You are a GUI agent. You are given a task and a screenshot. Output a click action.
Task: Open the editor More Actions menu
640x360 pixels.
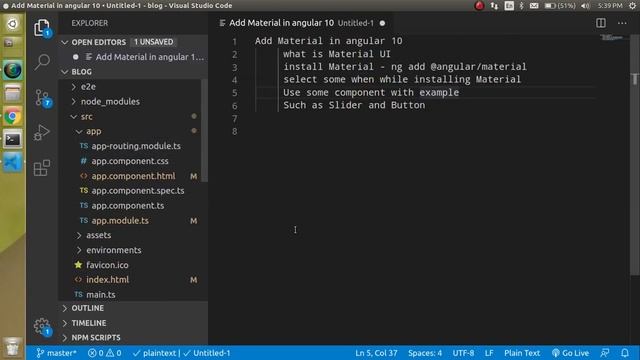coord(622,23)
